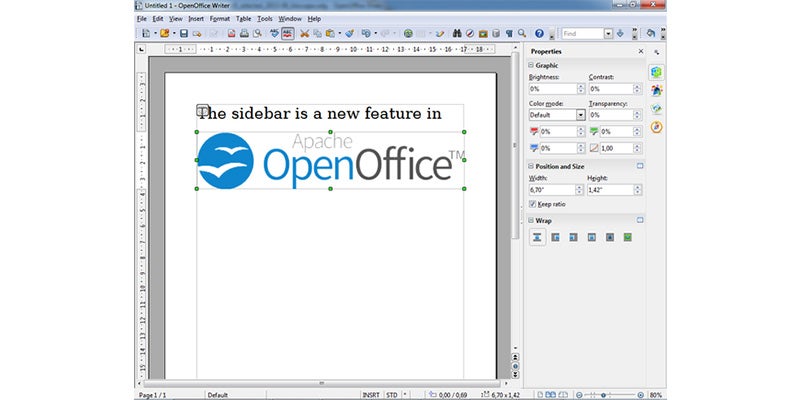Open more options for Position and Size

[640, 165]
